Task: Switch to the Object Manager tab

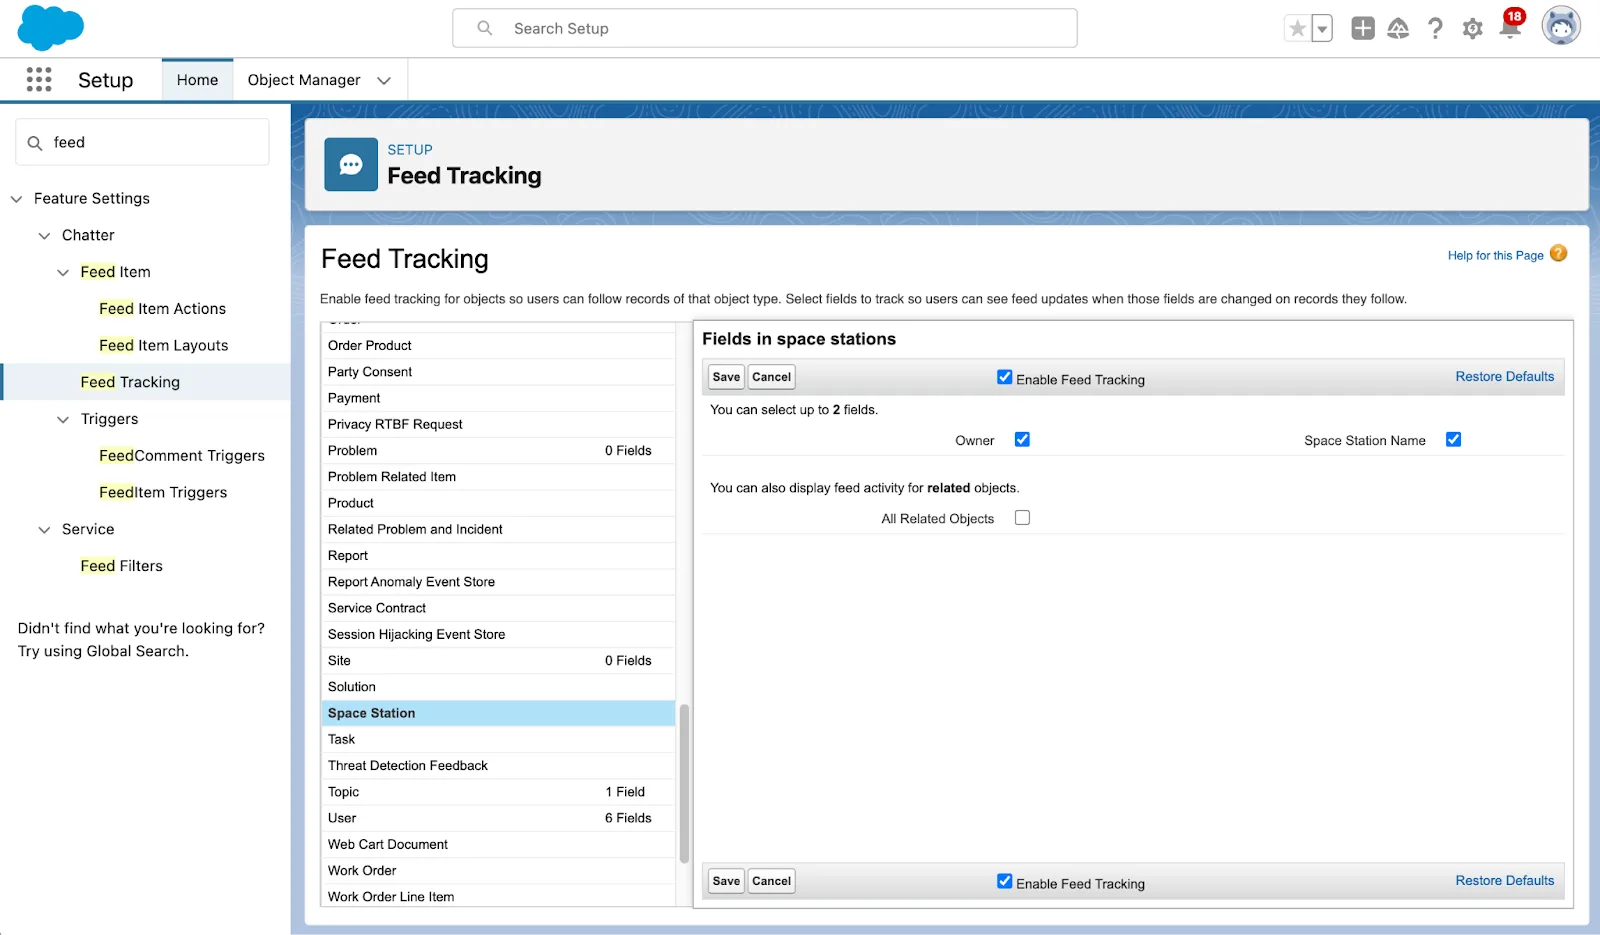Action: coord(304,80)
